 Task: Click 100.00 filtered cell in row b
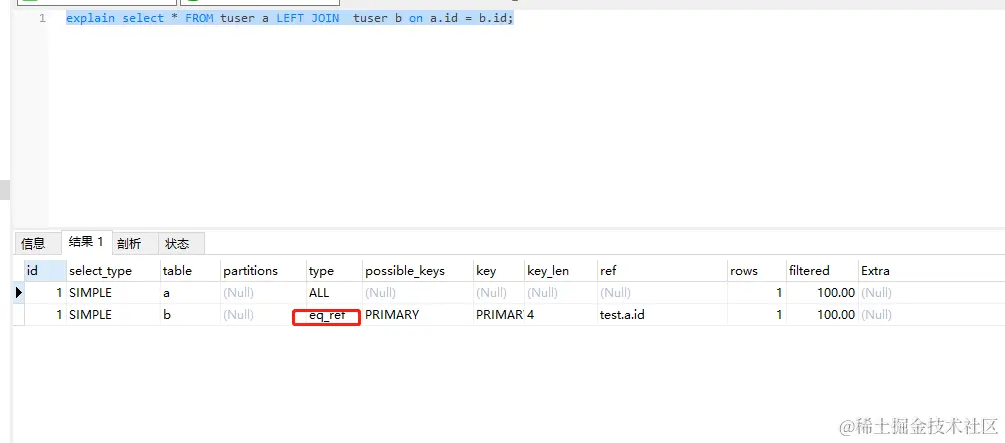tap(822, 315)
